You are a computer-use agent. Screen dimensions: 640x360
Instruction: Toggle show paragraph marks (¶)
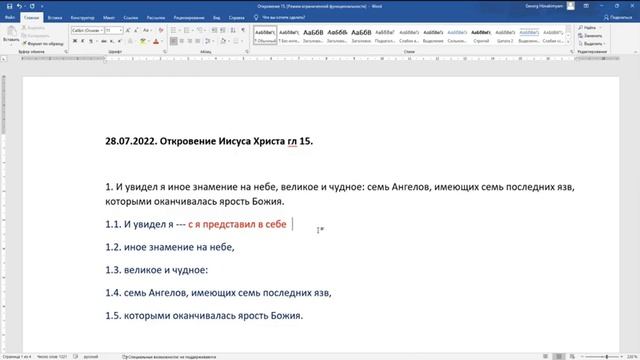pyautogui.click(x=243, y=30)
